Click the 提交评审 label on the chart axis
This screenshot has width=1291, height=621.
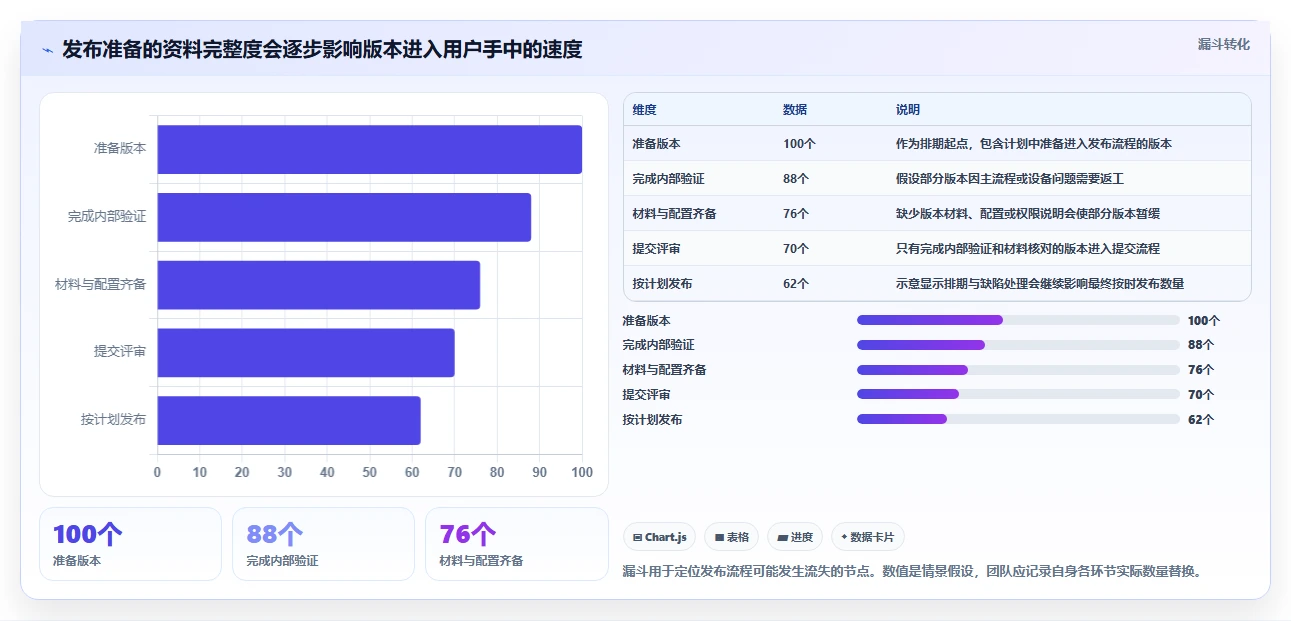(x=120, y=351)
